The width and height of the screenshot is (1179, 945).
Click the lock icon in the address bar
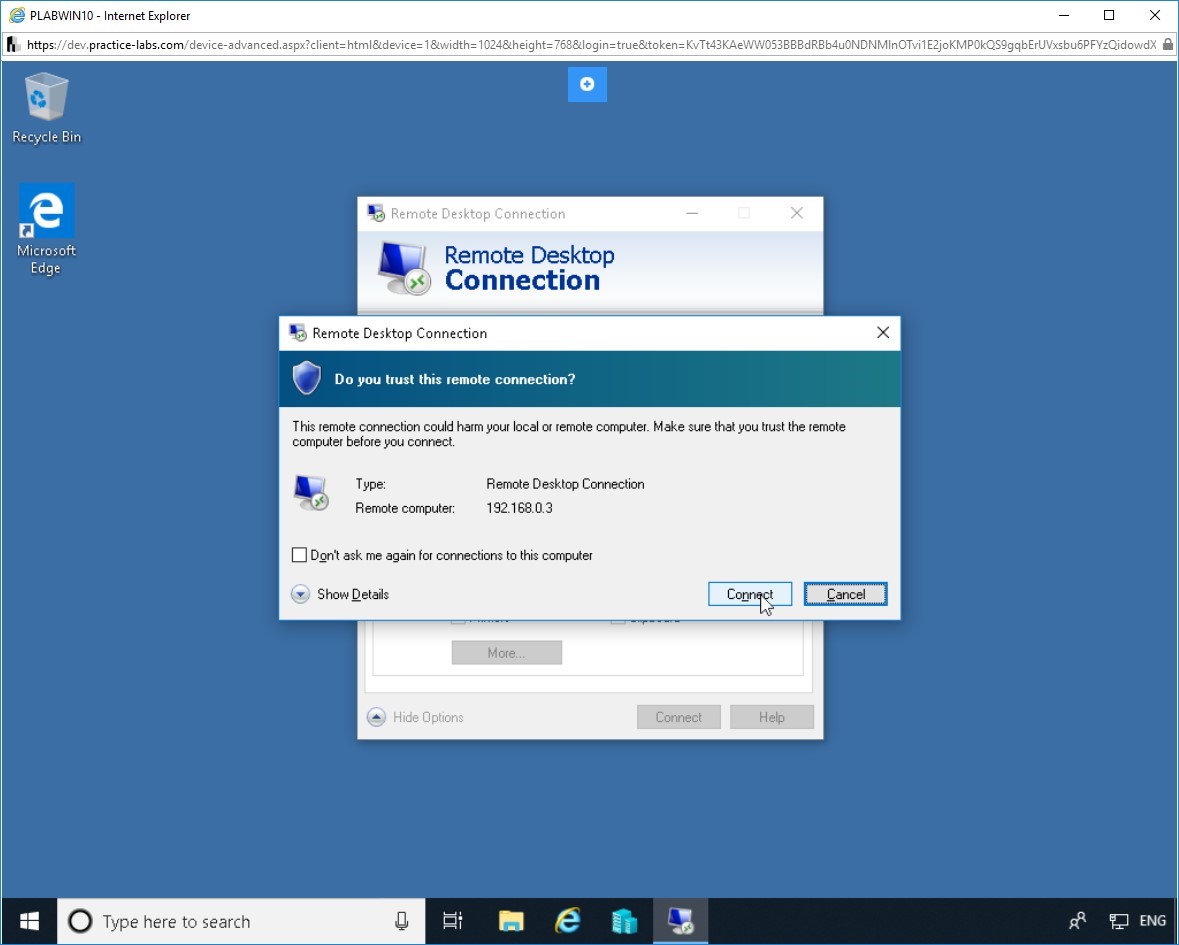tap(1167, 44)
